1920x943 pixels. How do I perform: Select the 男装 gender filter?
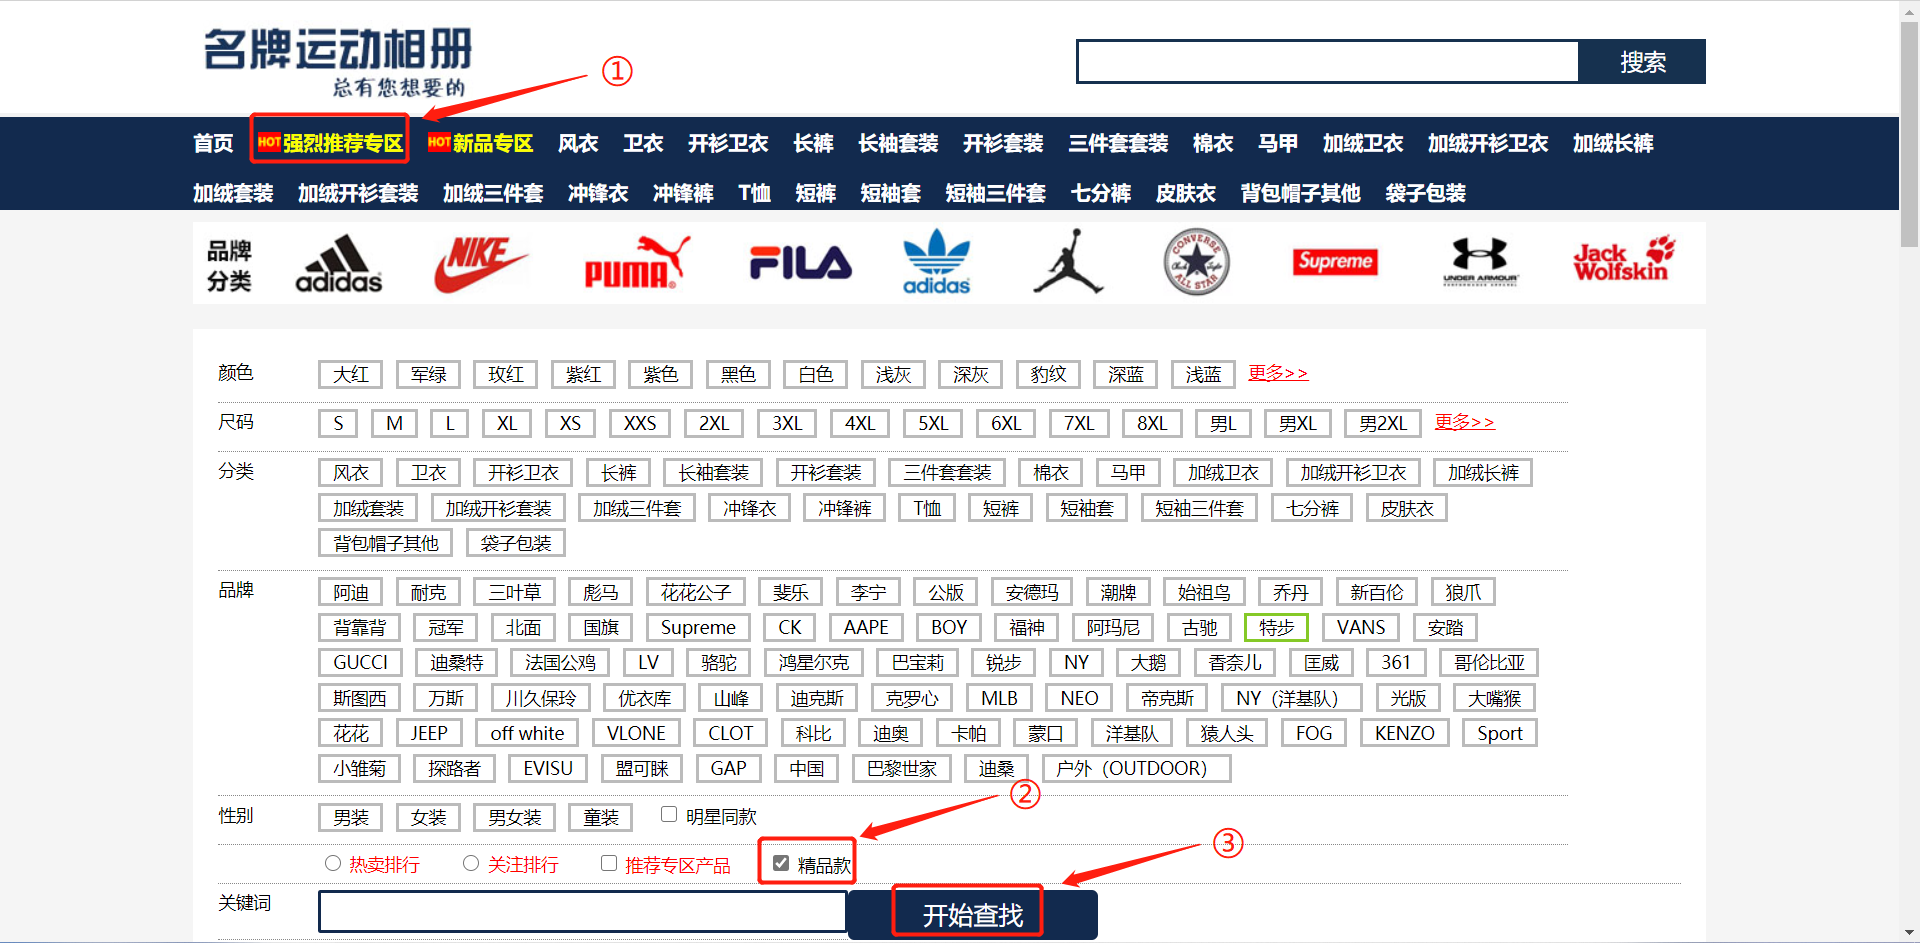pos(351,817)
